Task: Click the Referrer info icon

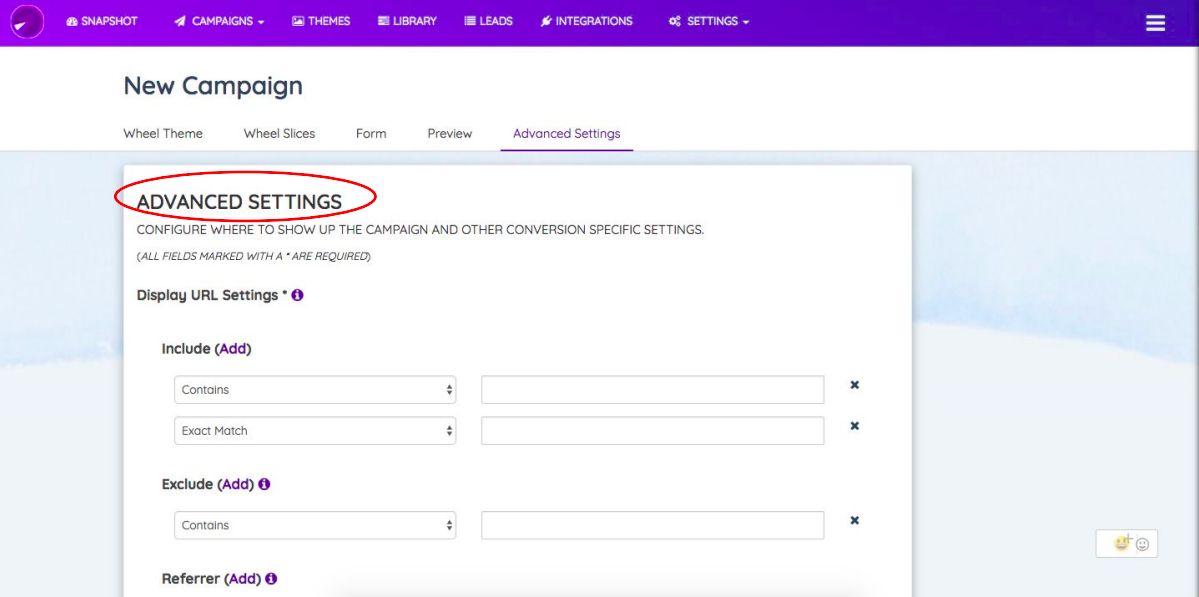Action: [271, 579]
